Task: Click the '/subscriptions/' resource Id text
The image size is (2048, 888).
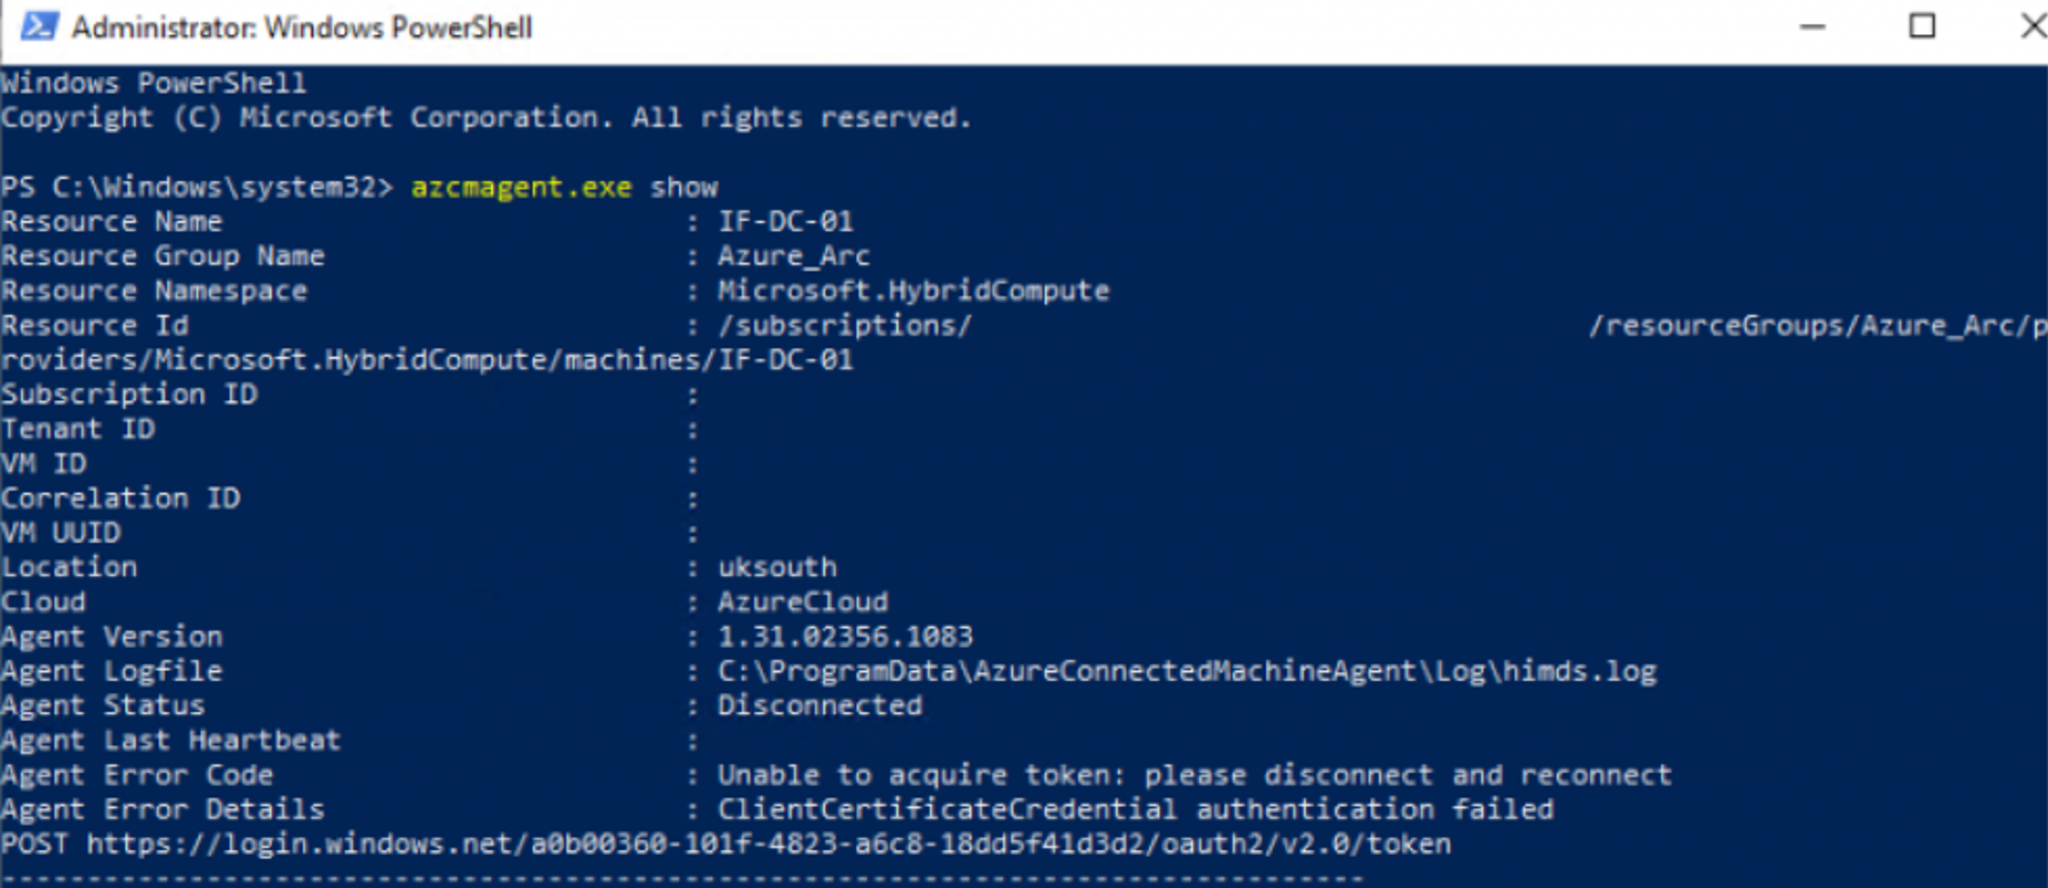Action: pos(844,325)
